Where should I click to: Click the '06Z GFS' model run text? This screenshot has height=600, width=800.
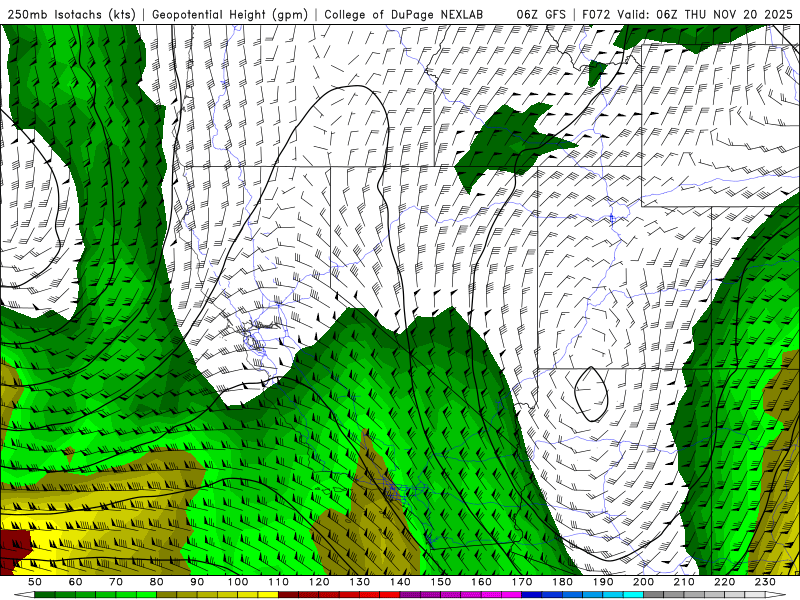[x=541, y=14]
